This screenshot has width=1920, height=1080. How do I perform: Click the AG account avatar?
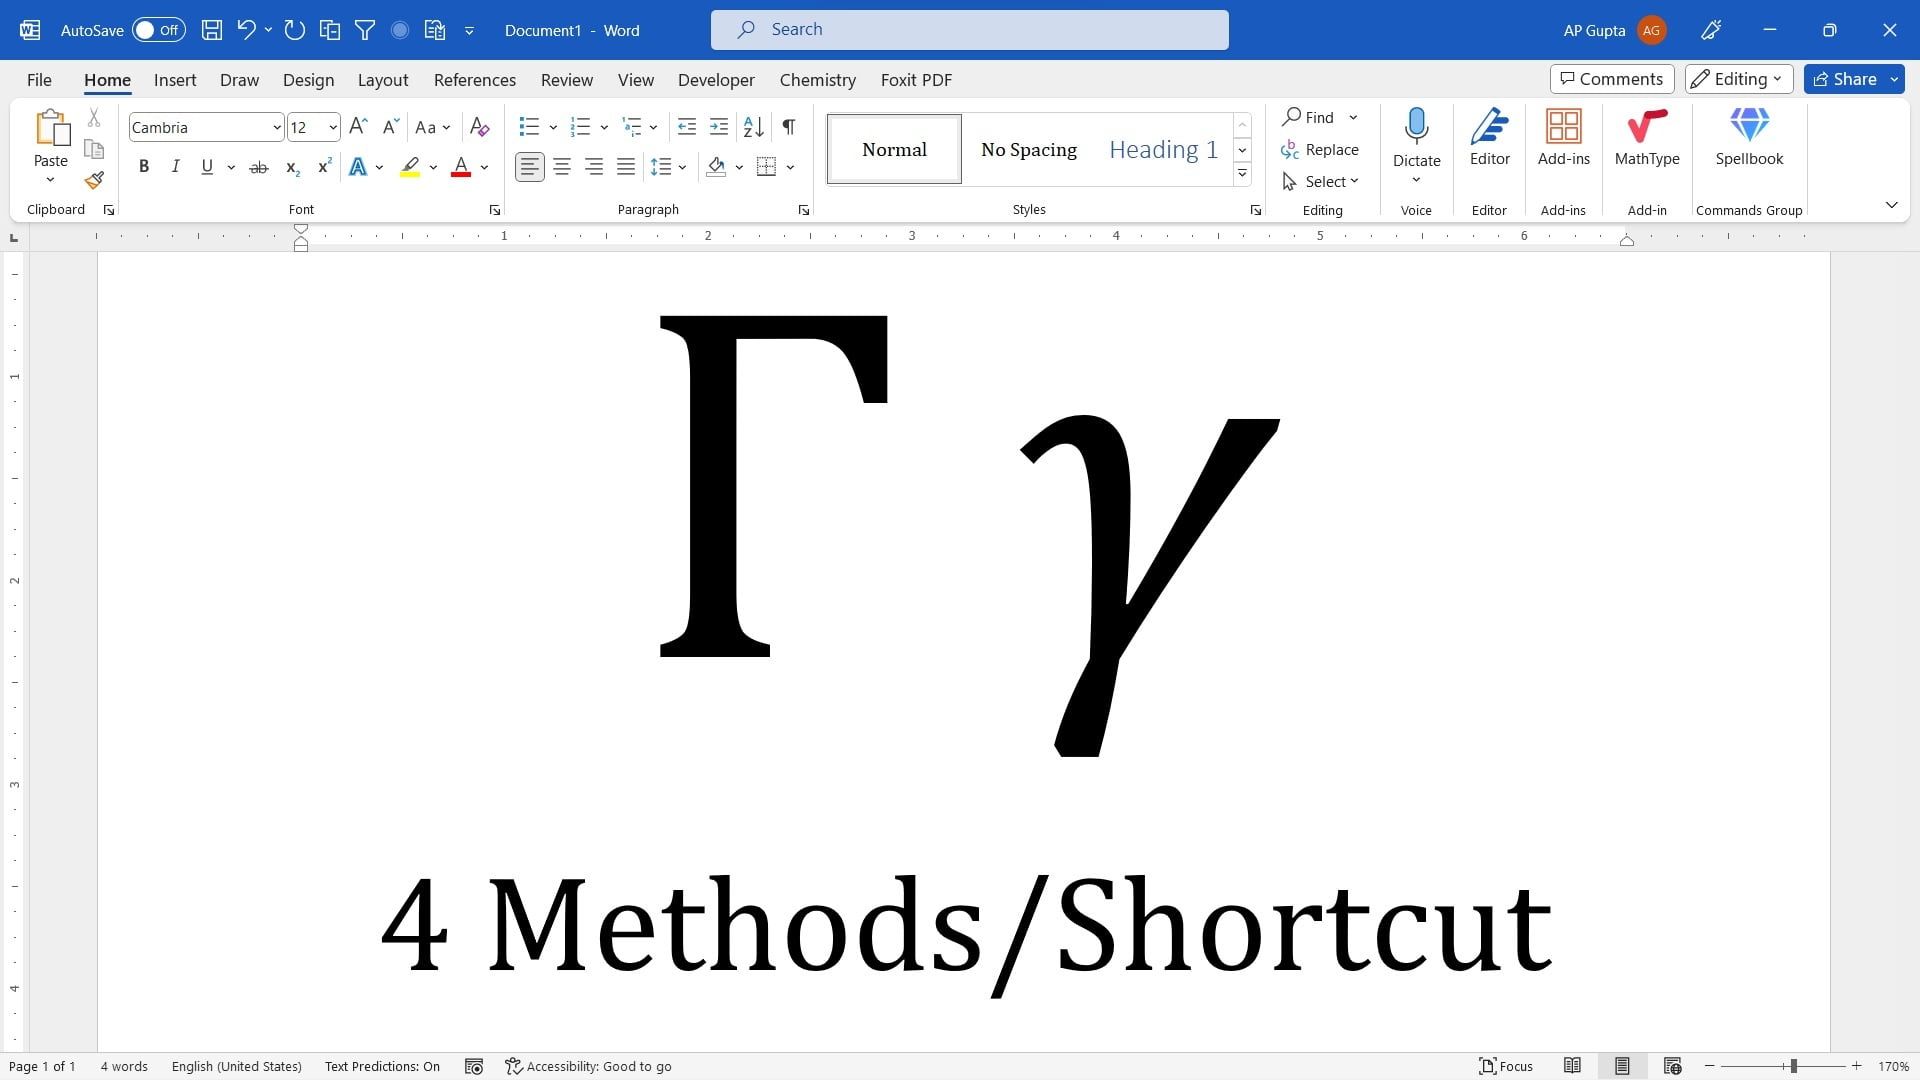(x=1651, y=30)
